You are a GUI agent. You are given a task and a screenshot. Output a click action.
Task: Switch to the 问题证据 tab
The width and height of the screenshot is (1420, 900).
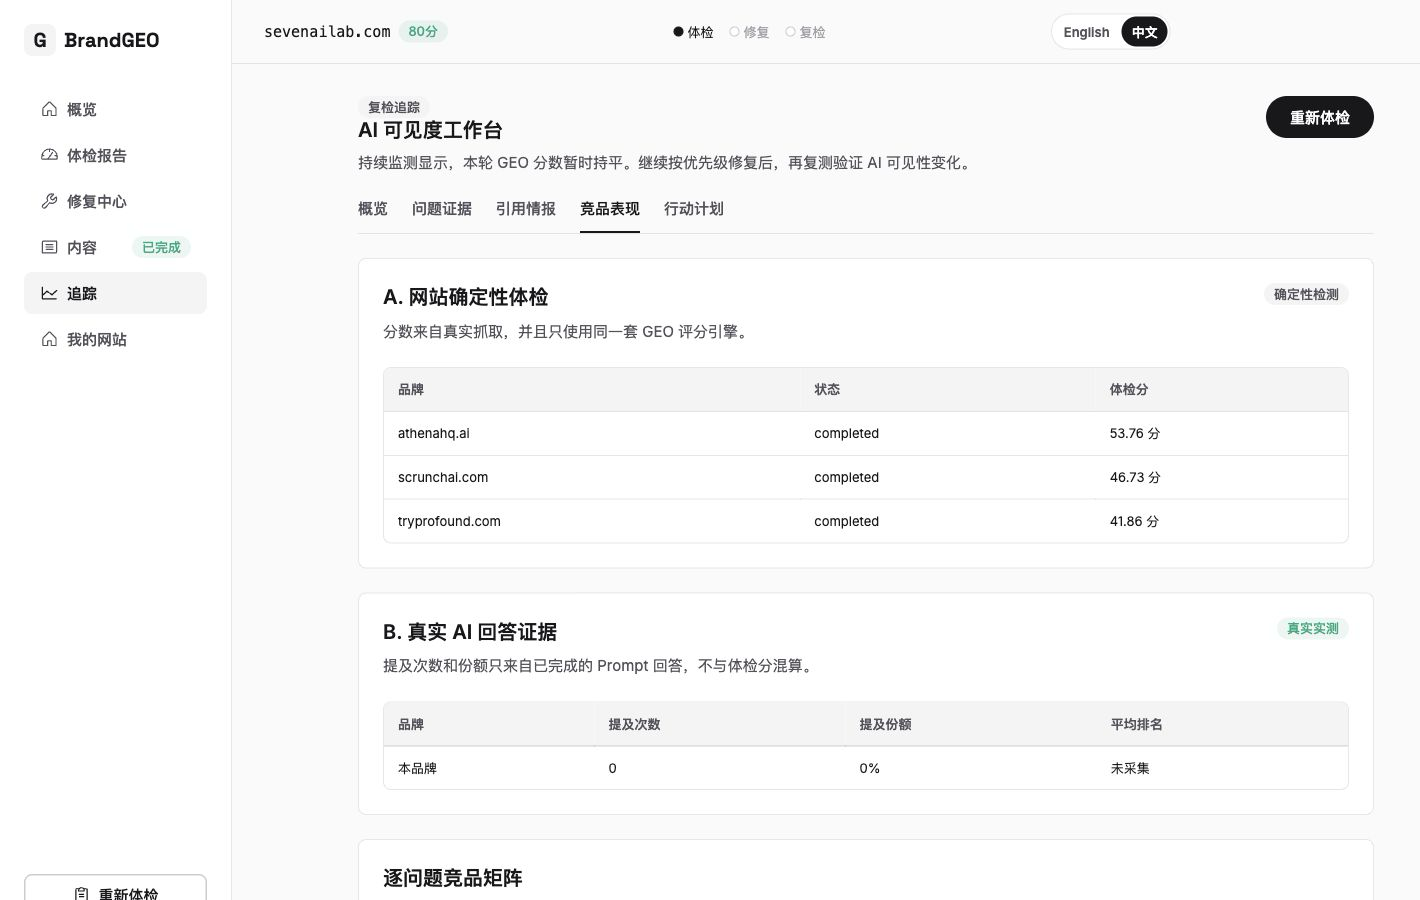[x=442, y=209]
